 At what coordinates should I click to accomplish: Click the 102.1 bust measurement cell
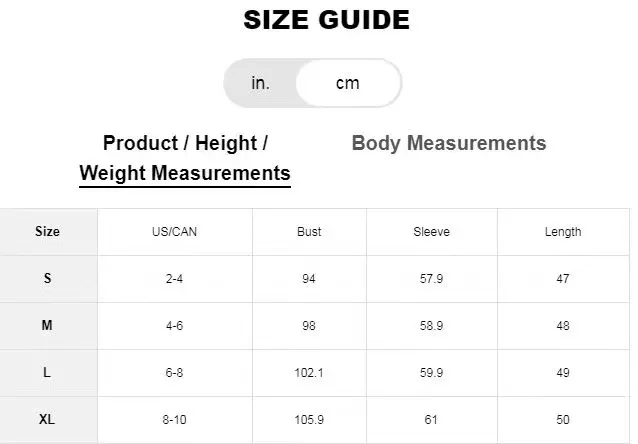[309, 373]
